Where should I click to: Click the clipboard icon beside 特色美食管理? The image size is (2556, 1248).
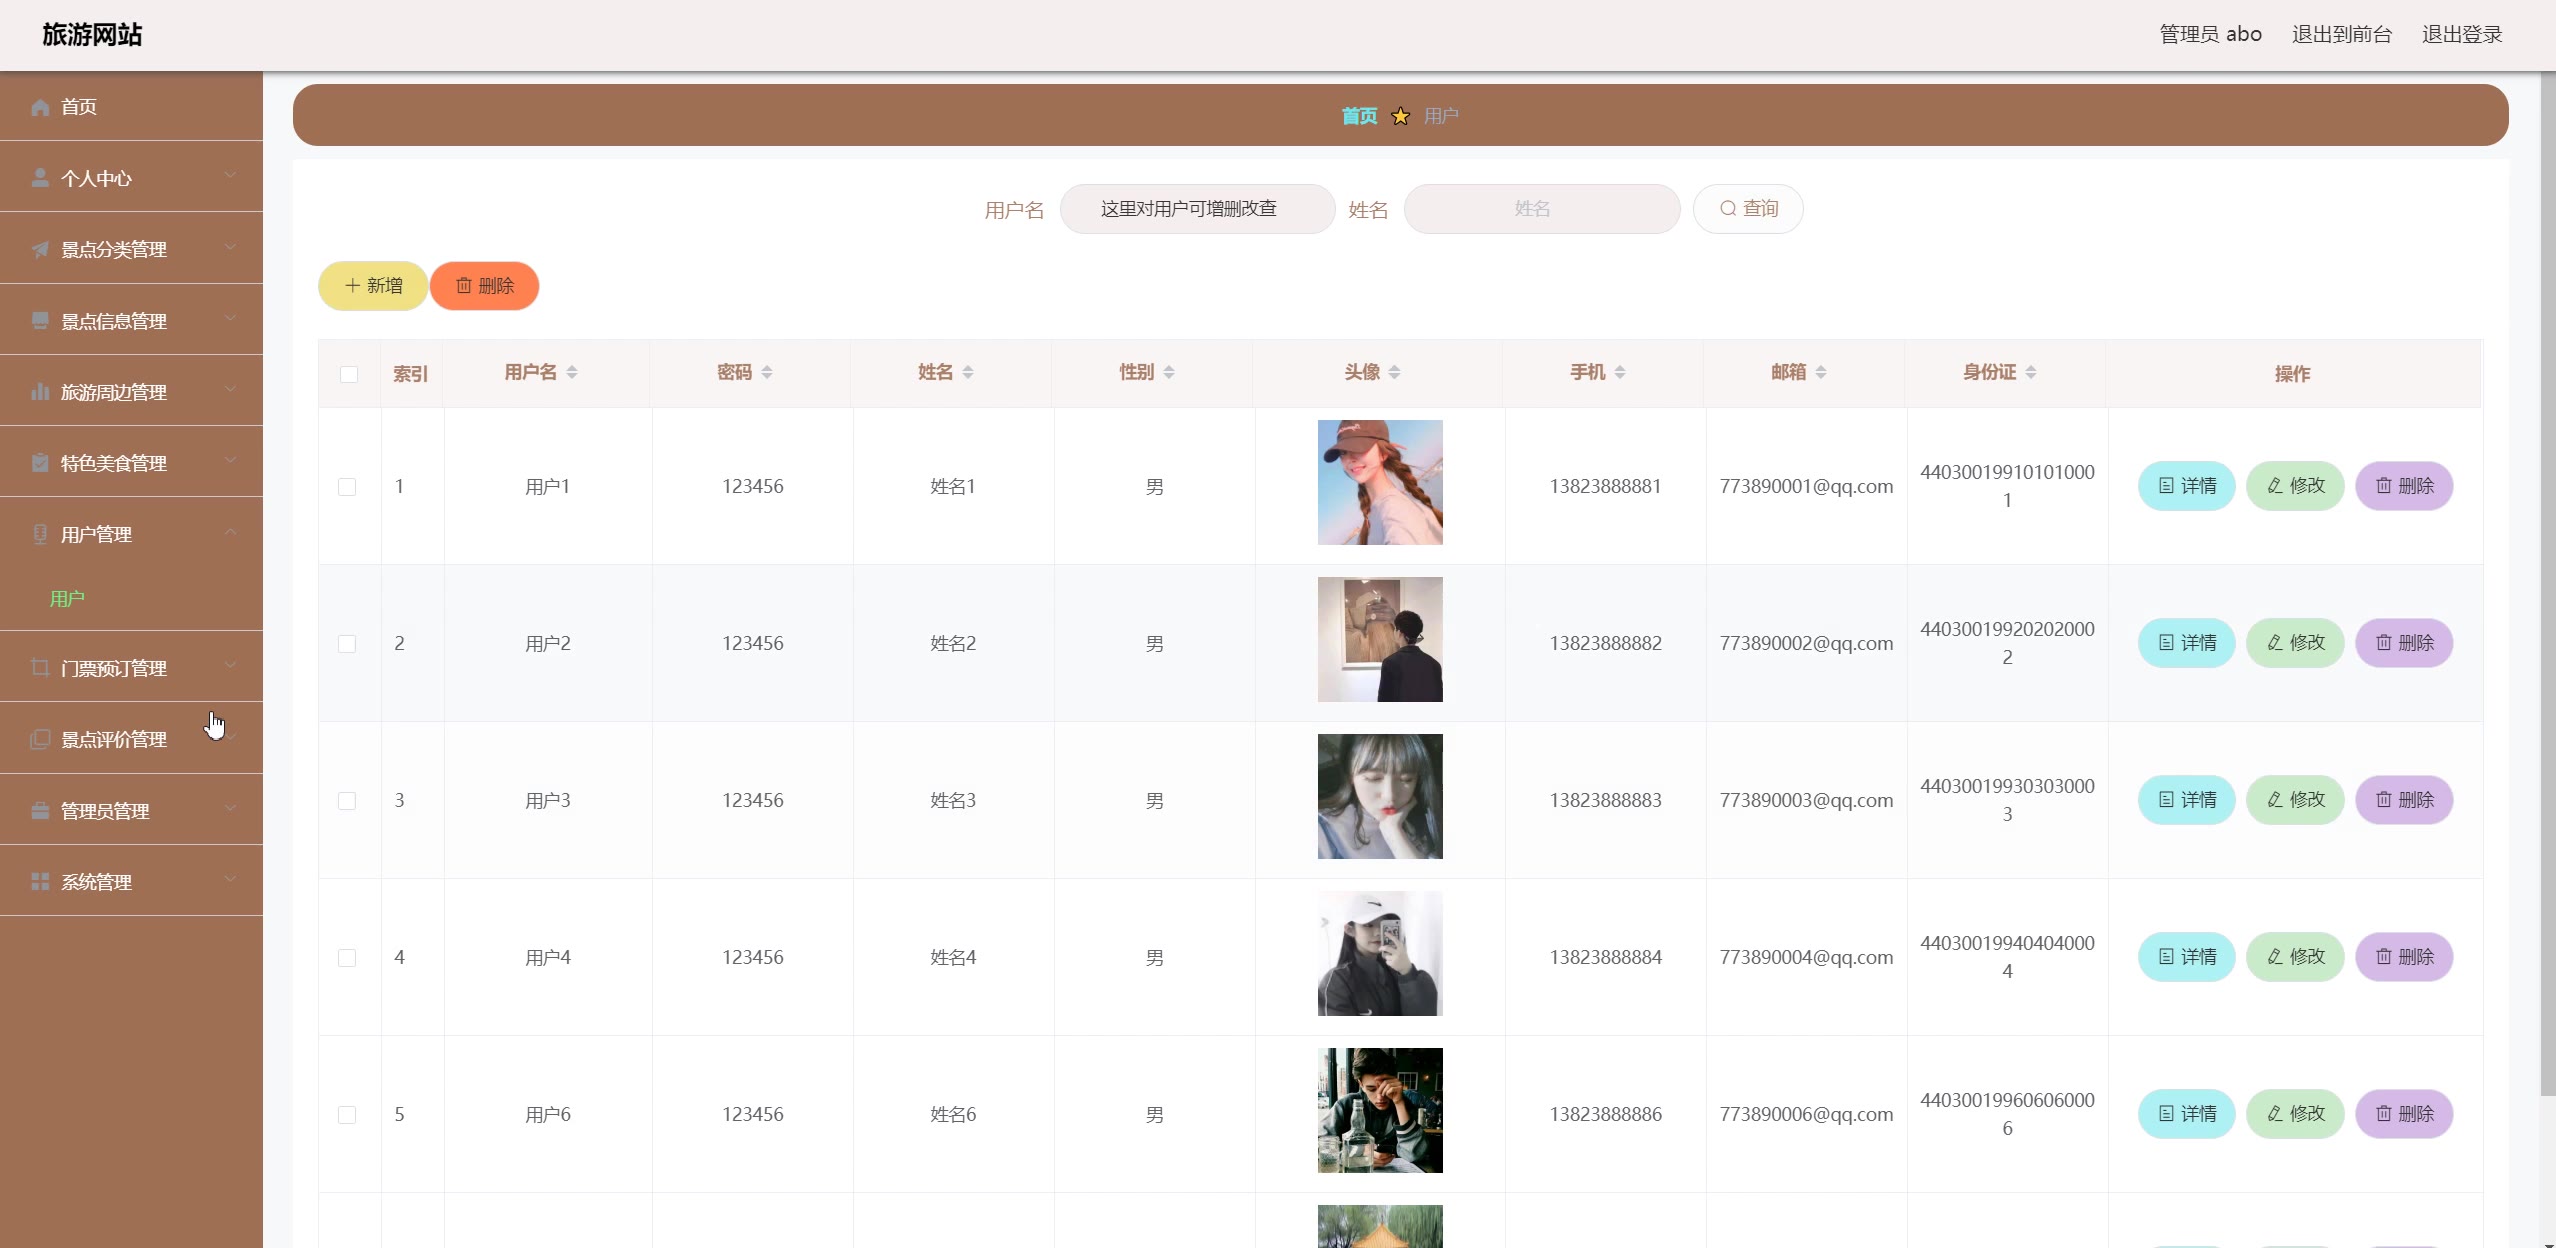click(x=40, y=463)
